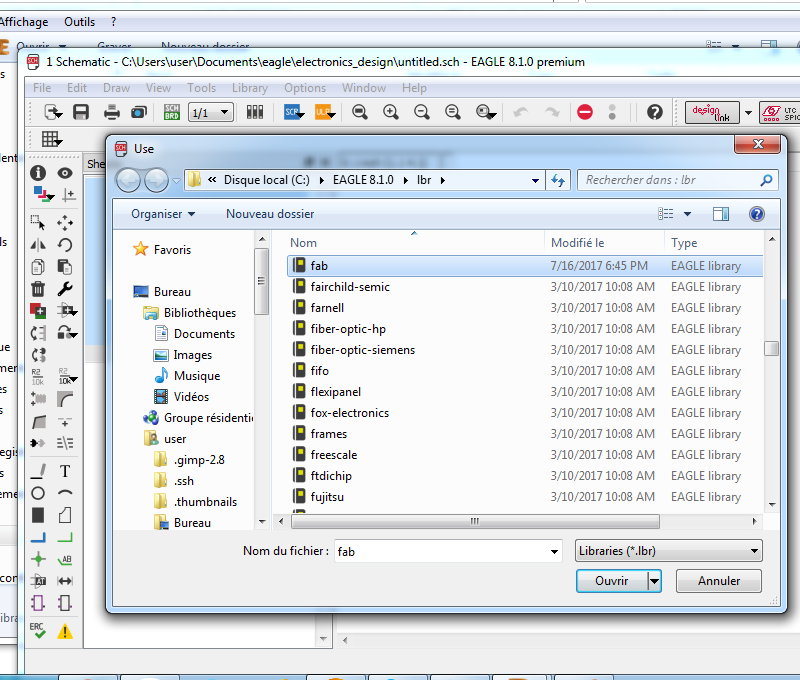Select the Name tool (R2 10k)
Screen dimensions: 800x680
click(38, 377)
